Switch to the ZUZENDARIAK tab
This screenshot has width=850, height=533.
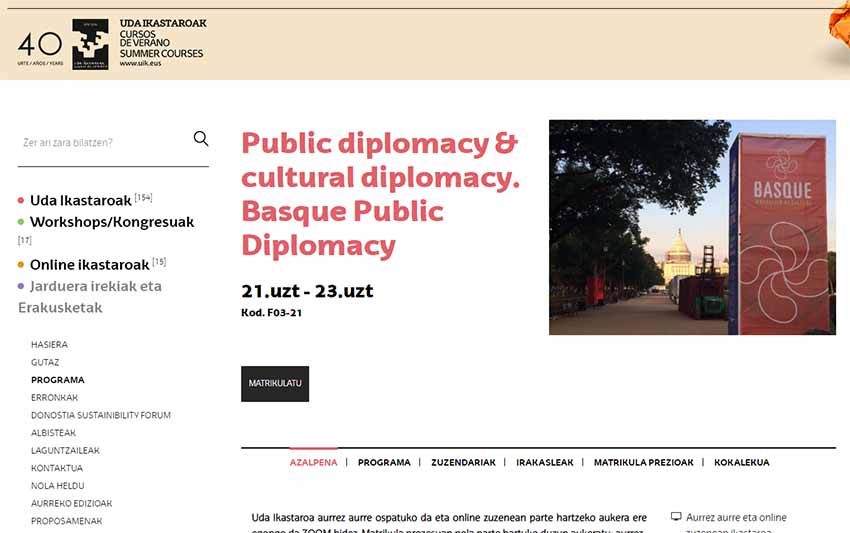coord(463,463)
